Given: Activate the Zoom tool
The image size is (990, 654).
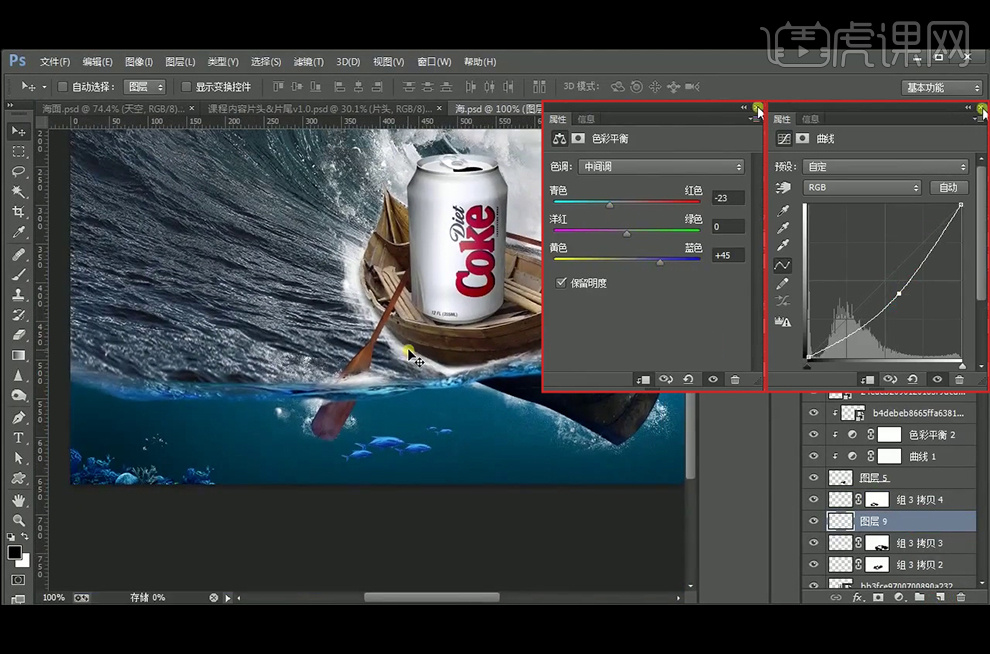Looking at the screenshot, I should 18,520.
